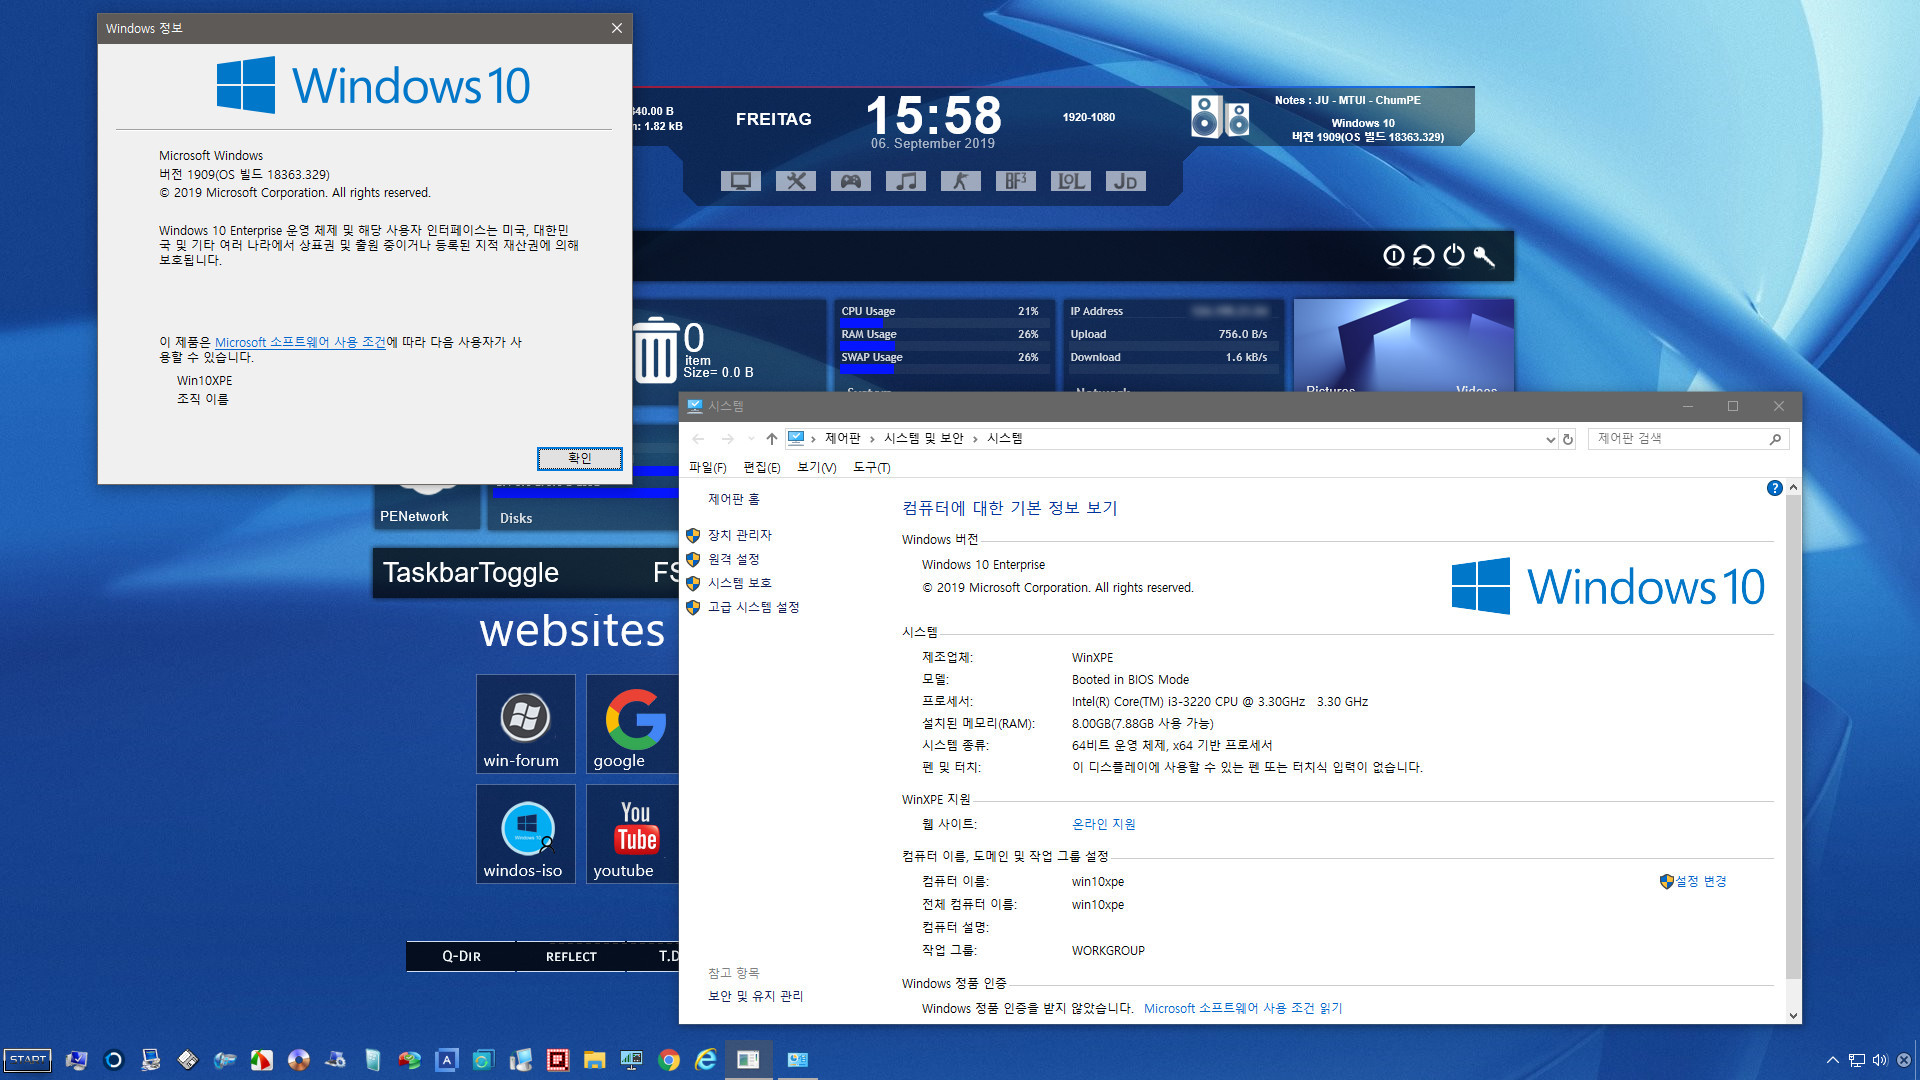Click 사용 조건 읽기 link at bottom
Image resolution: width=1920 pixels, height=1080 pixels.
(1243, 1008)
